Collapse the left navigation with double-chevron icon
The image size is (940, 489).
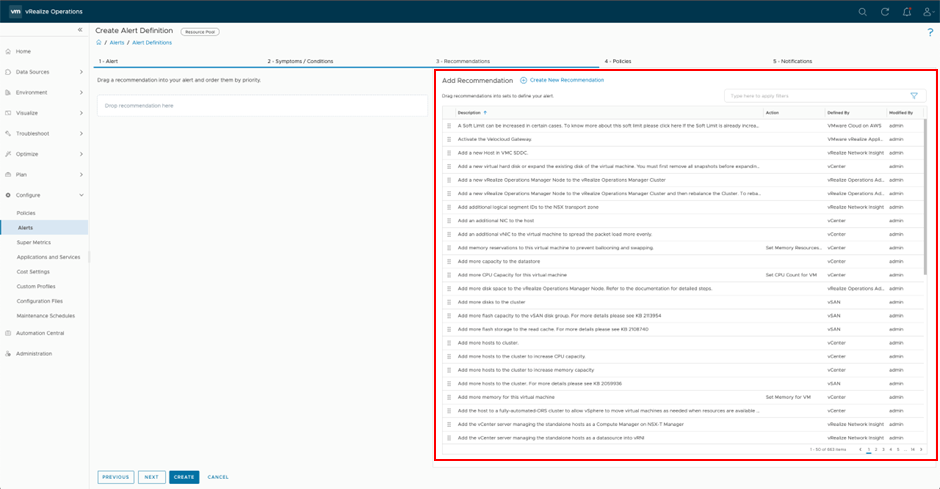(x=80, y=29)
